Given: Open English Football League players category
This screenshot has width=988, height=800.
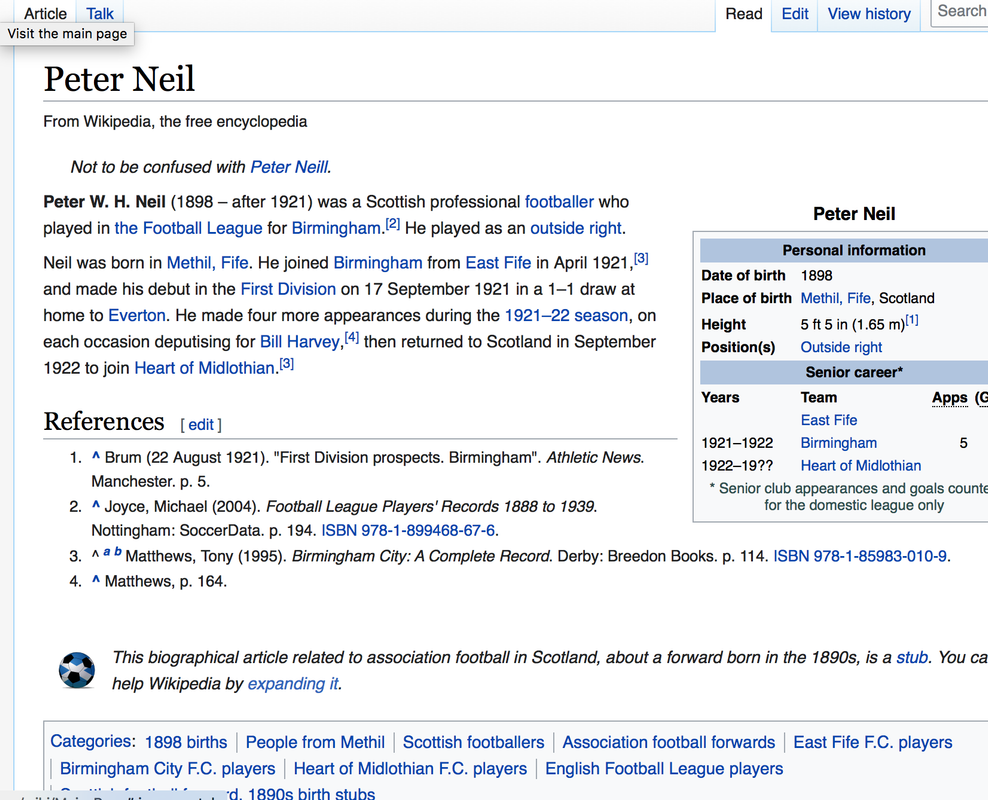Looking at the screenshot, I should 664,769.
